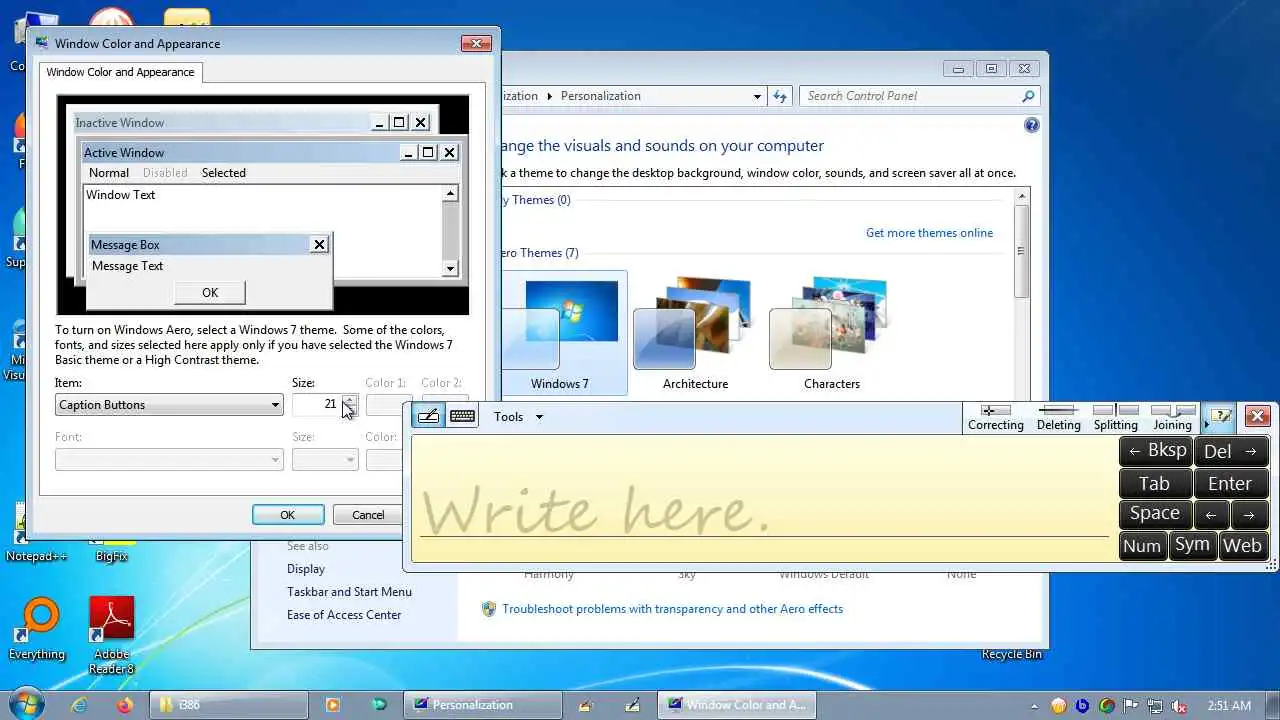Screen dimensions: 1280x720
Task: Open Get more themes online link
Action: coord(929,233)
